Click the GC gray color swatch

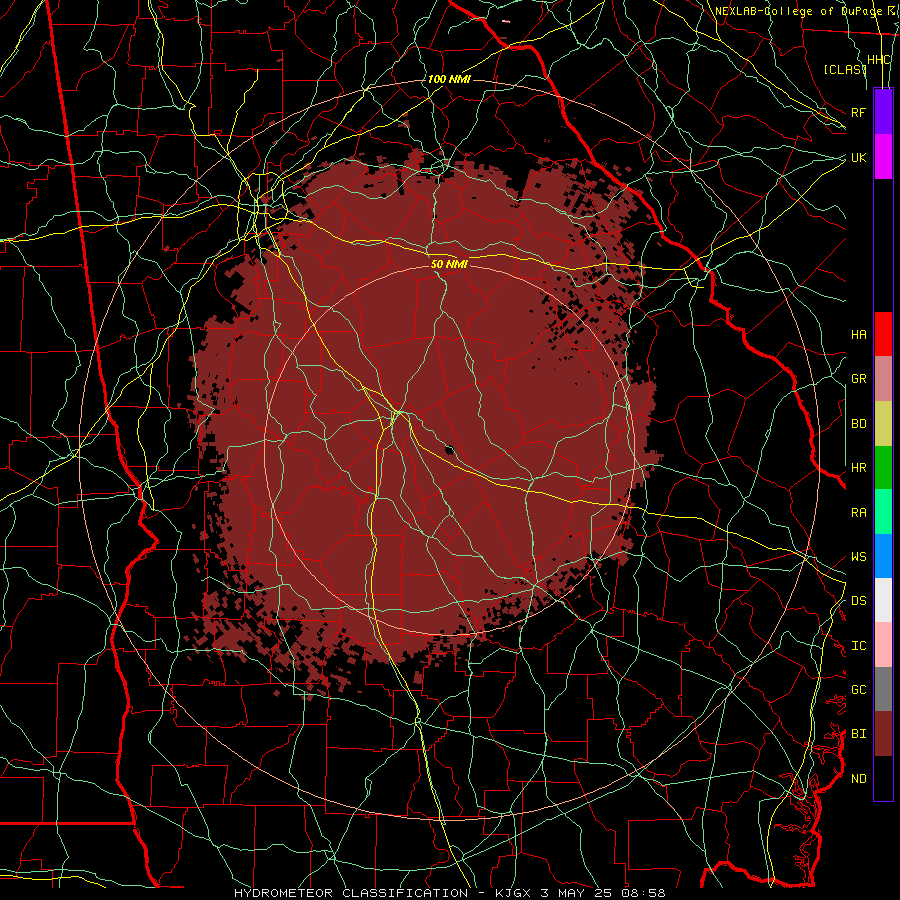coord(883,689)
